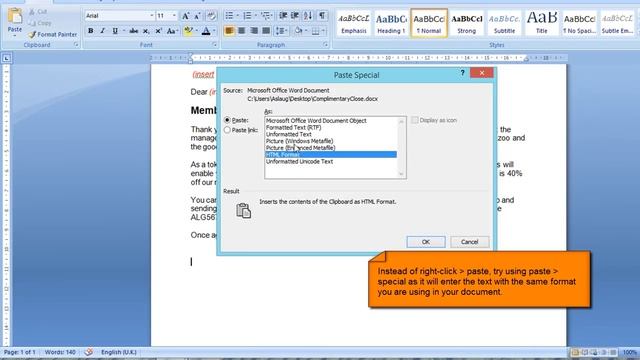Apply Subscript formatting
Viewport: 640px width, 360px height.
tap(146, 31)
